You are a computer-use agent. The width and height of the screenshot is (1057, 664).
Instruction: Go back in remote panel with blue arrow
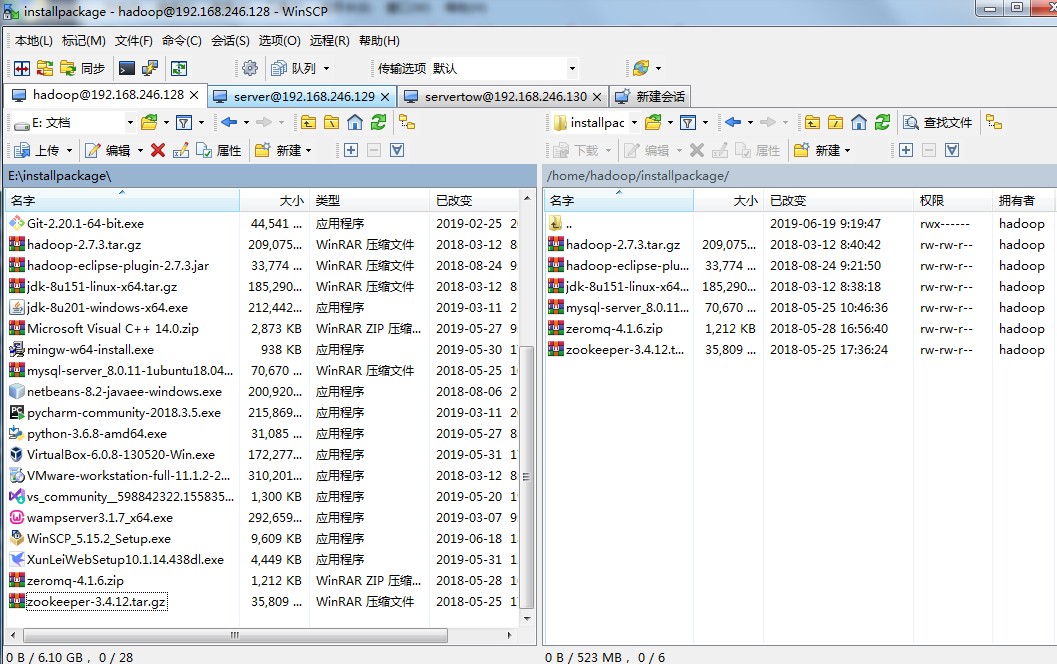(x=733, y=123)
